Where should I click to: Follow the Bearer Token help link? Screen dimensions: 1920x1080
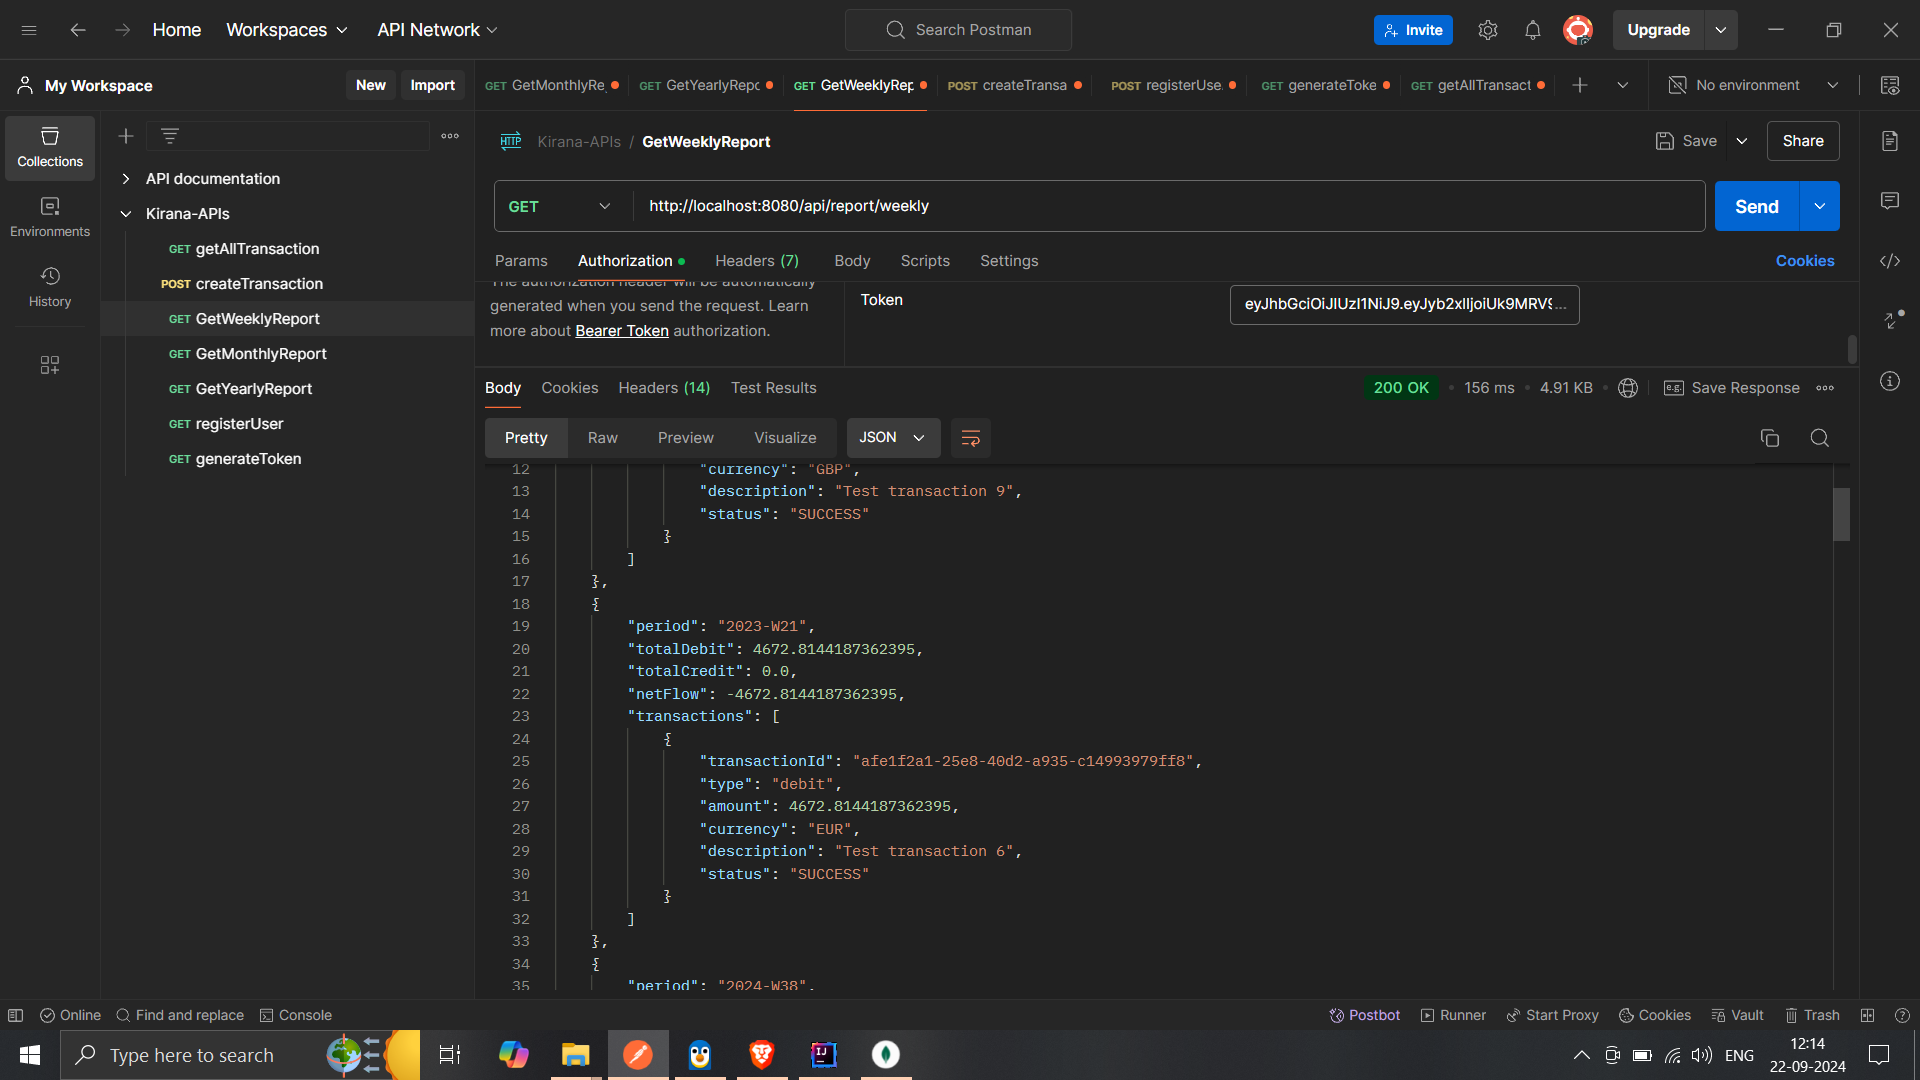point(621,331)
